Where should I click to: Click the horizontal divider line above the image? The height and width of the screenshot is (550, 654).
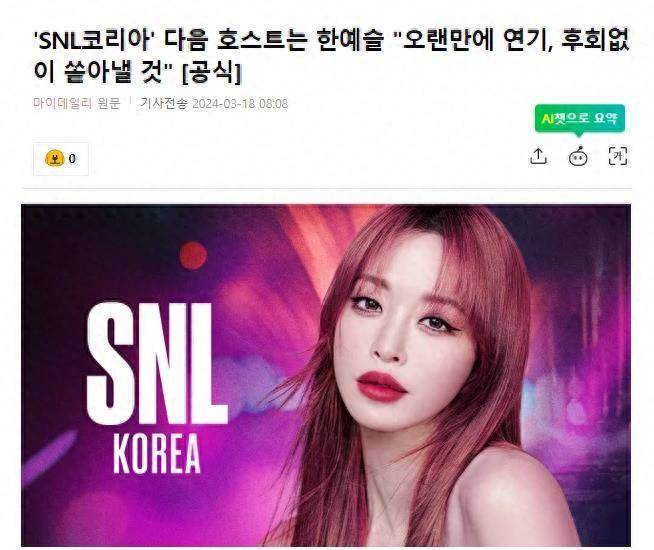point(327,188)
